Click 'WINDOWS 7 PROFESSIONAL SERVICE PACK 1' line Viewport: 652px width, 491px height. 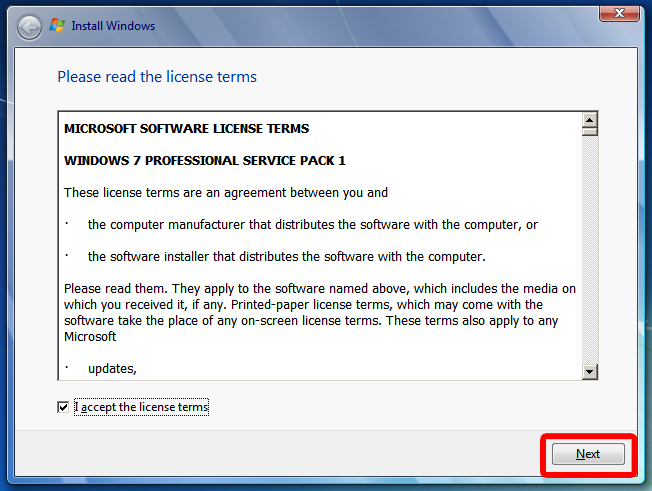point(205,160)
